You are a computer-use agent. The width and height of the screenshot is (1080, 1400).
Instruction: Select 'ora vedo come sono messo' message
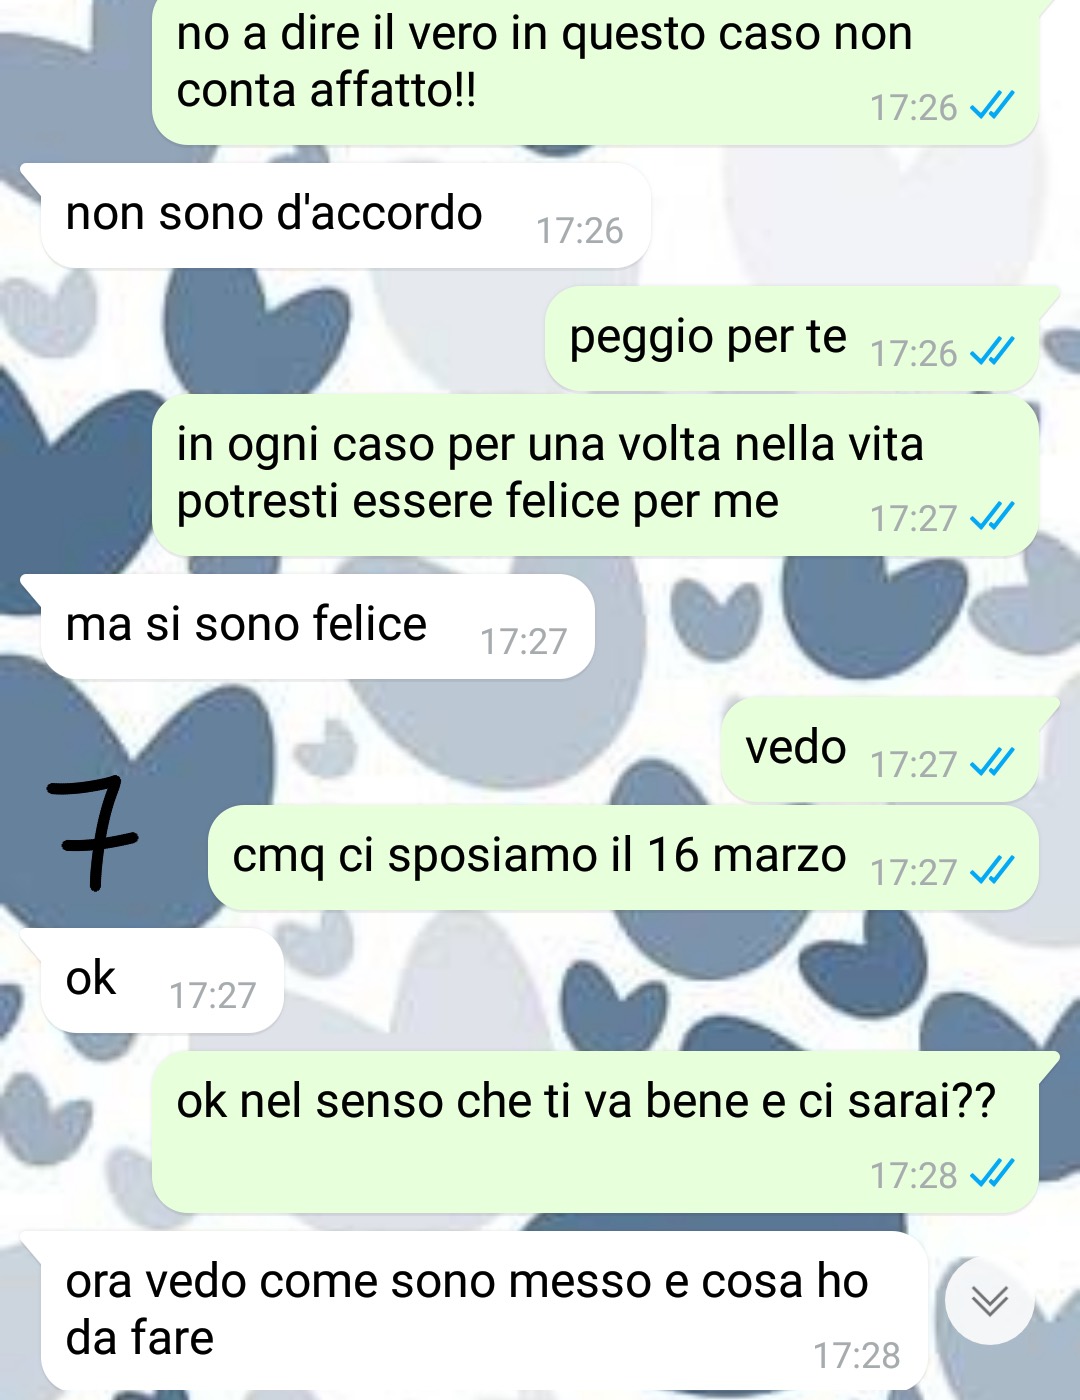coord(484,1311)
